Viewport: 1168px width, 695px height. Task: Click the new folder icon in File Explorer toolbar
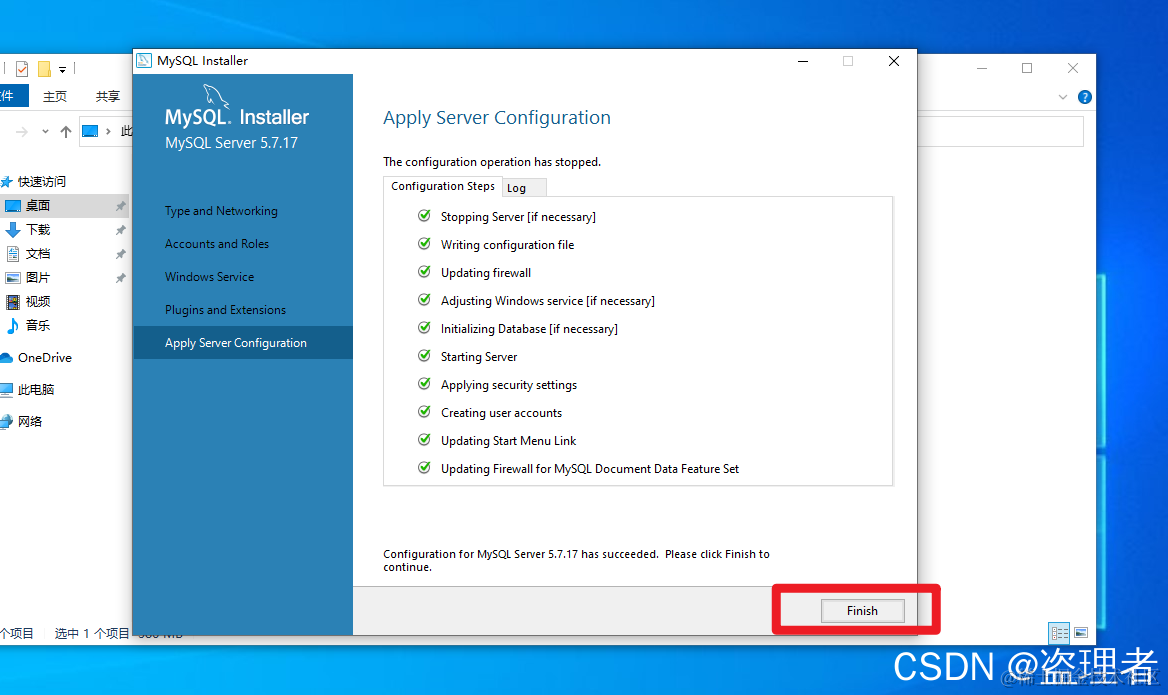coord(44,69)
